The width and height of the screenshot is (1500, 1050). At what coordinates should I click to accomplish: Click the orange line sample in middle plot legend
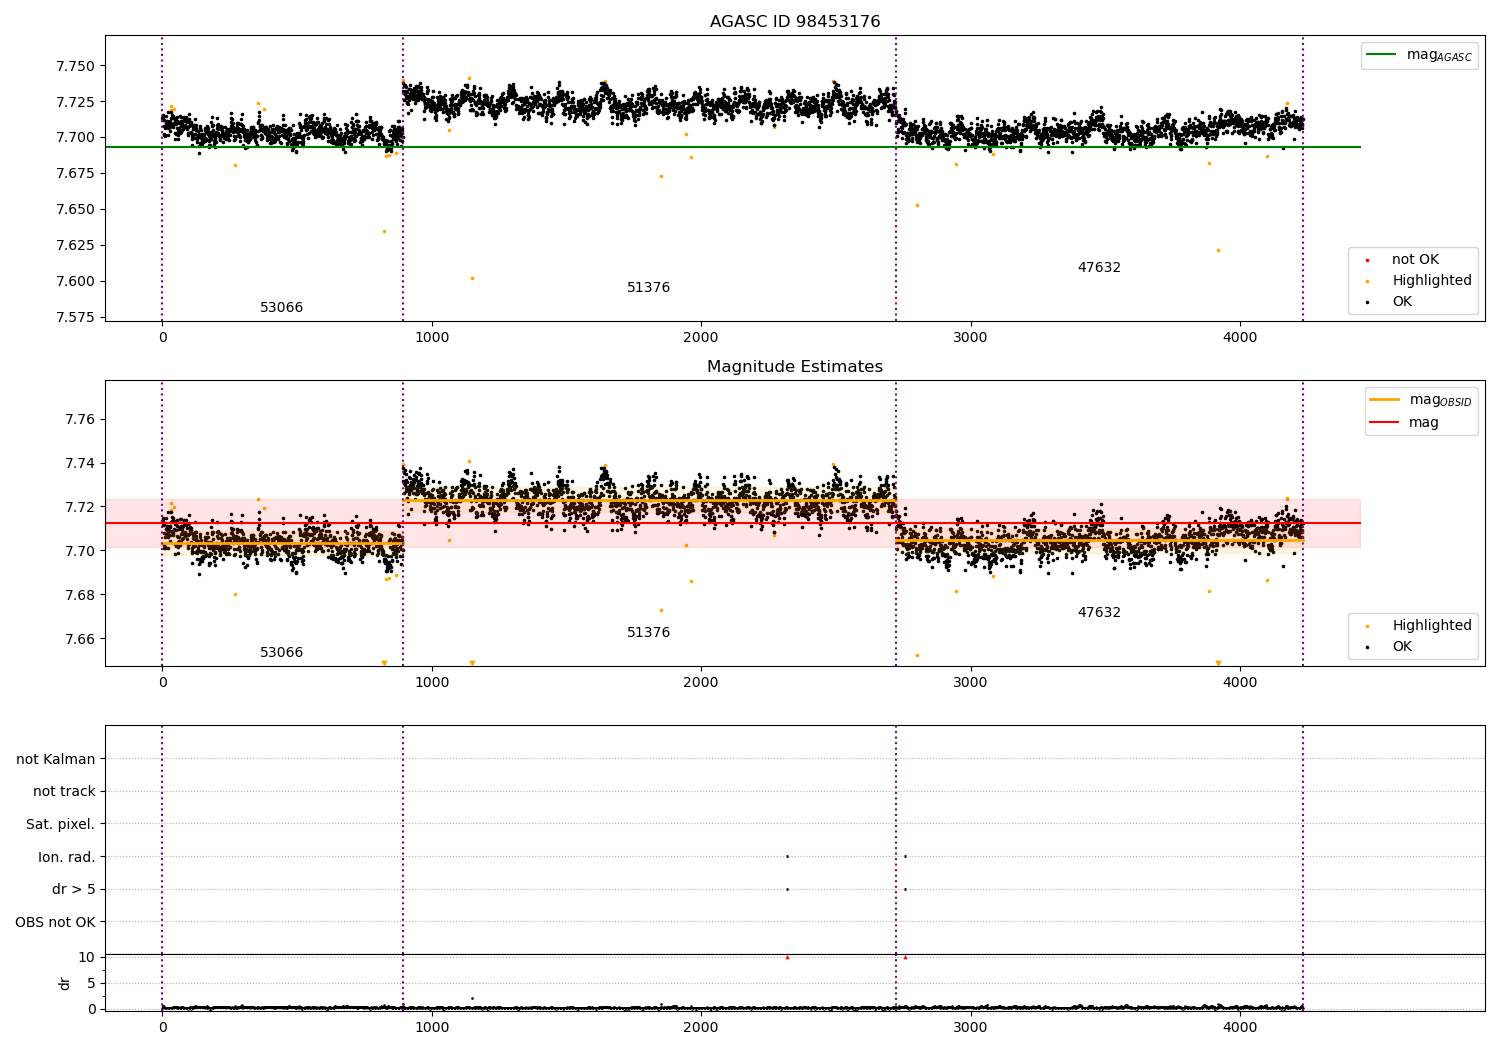click(1385, 400)
